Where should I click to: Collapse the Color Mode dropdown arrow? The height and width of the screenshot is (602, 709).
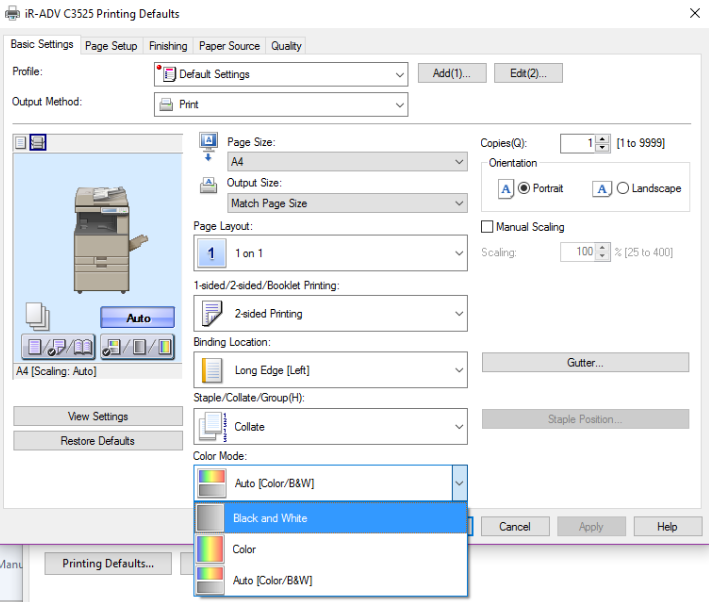459,483
